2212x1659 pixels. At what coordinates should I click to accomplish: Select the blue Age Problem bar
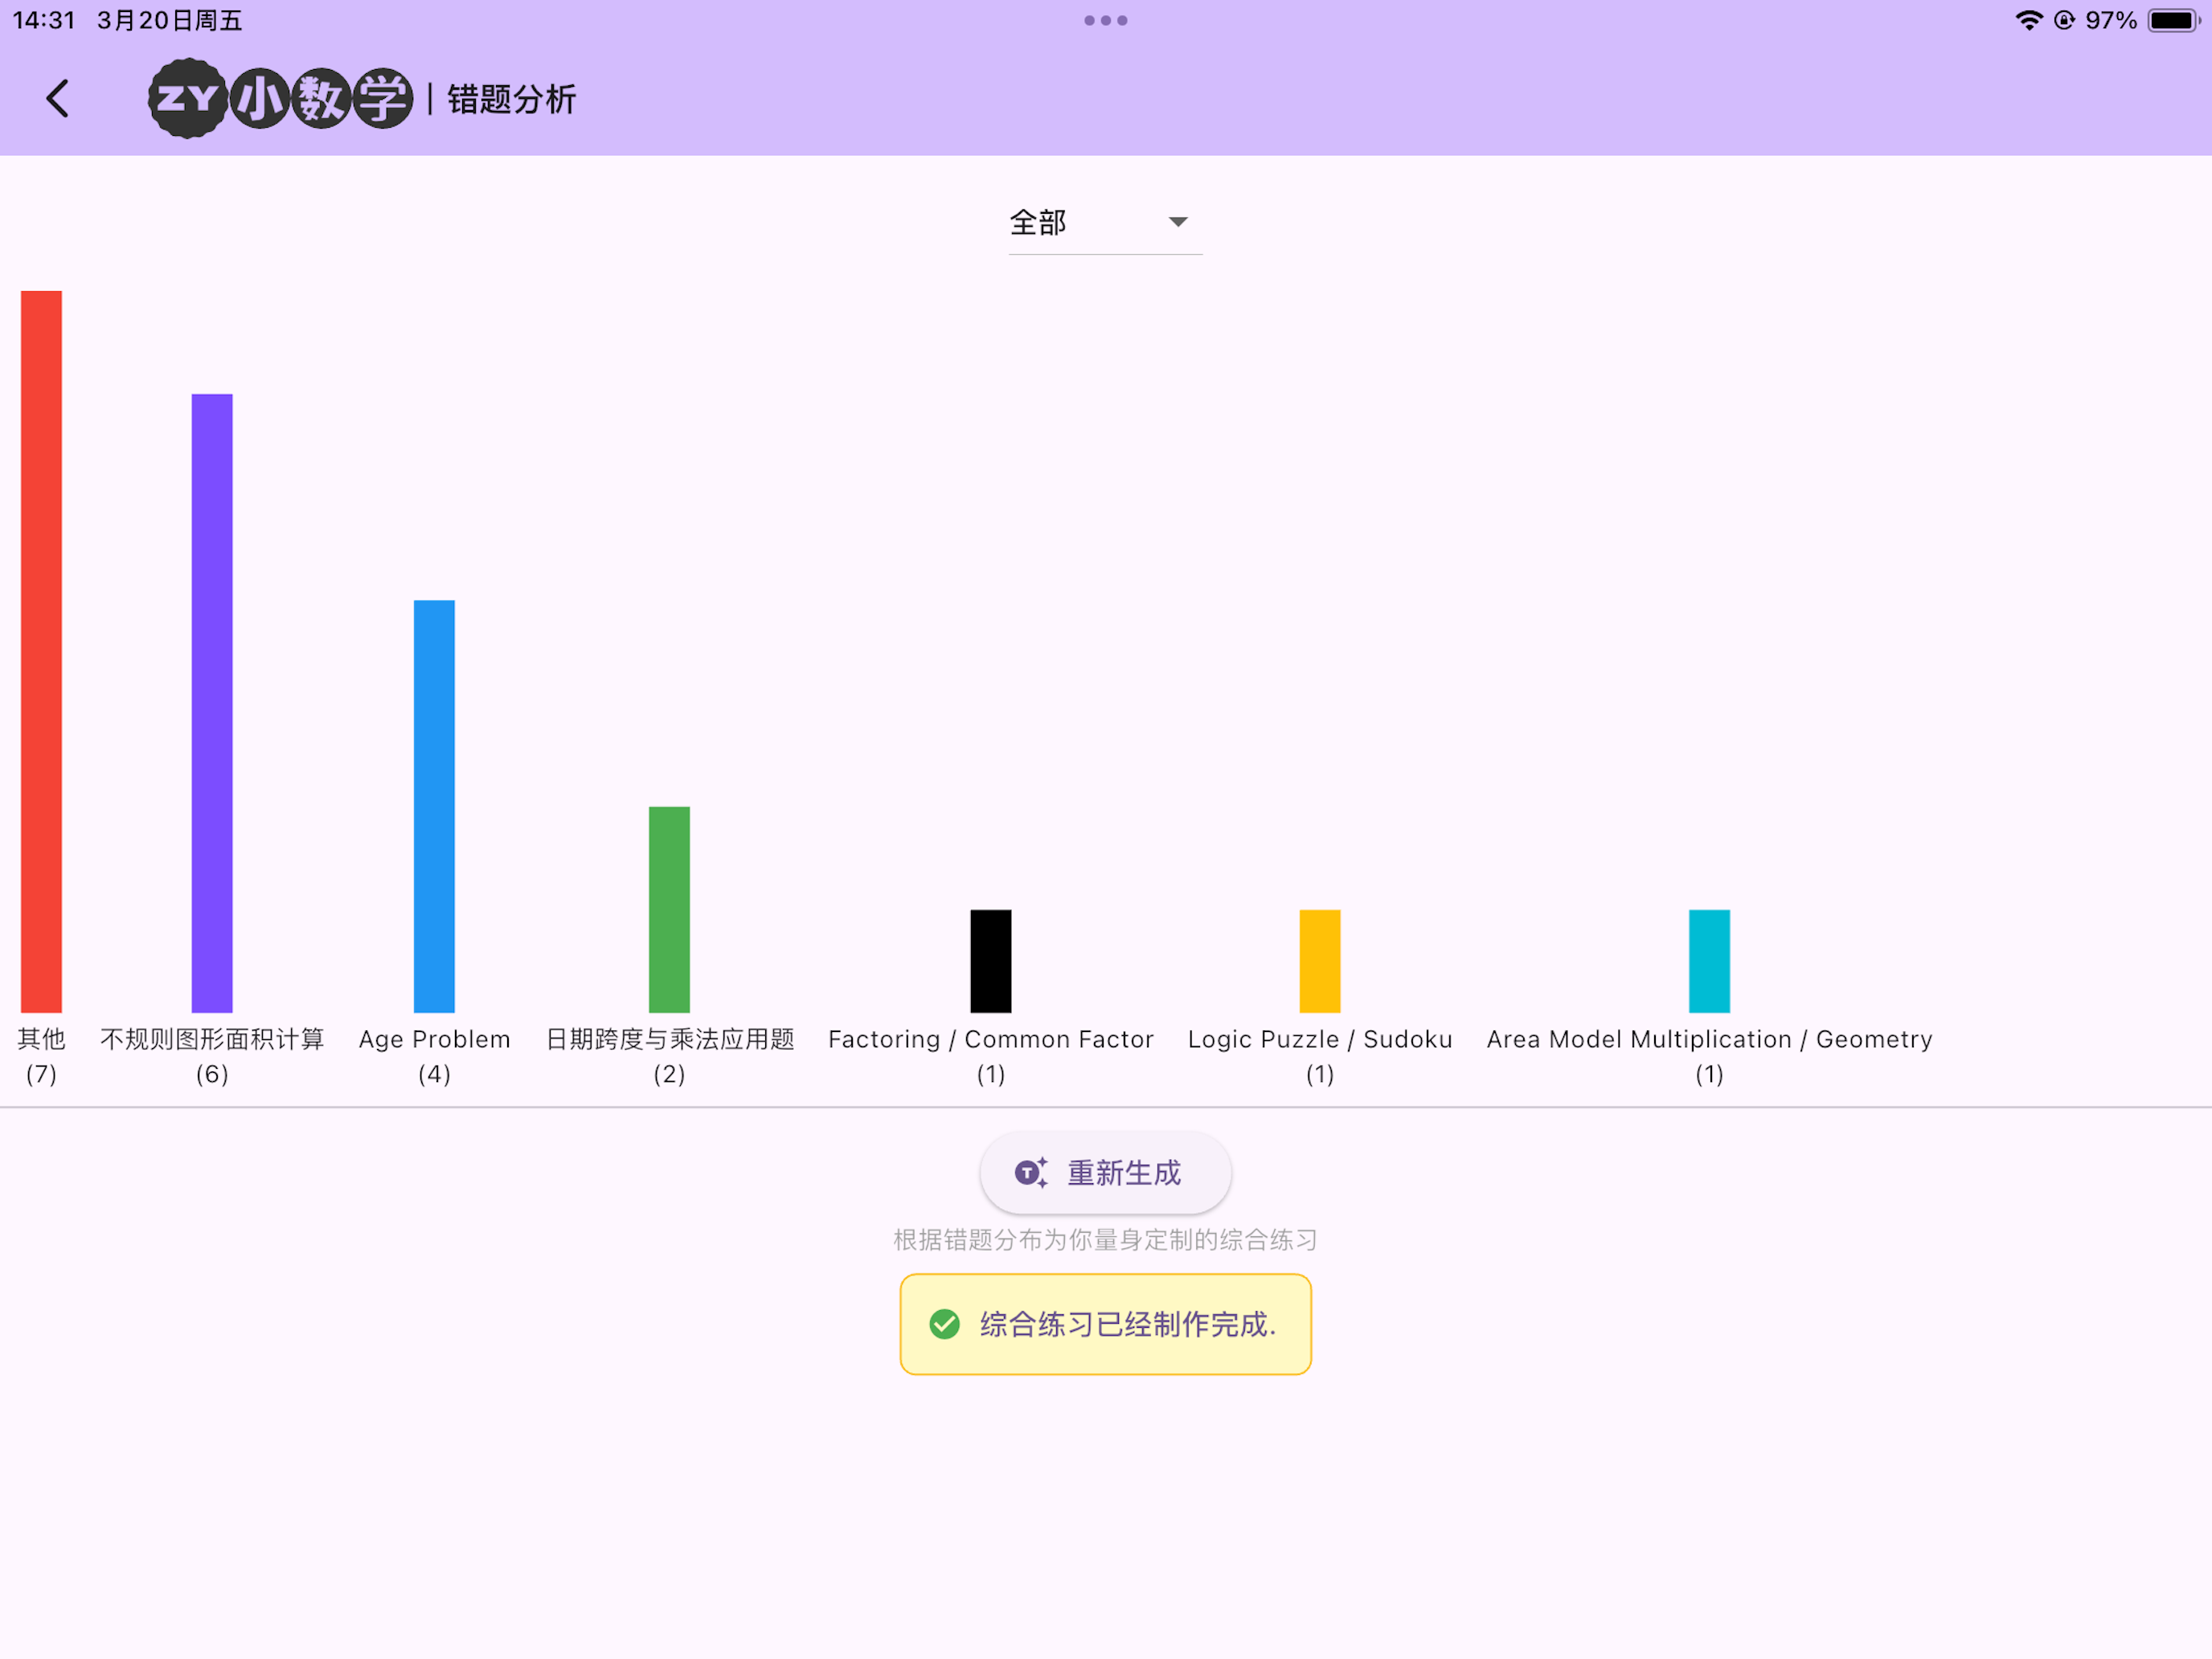434,806
